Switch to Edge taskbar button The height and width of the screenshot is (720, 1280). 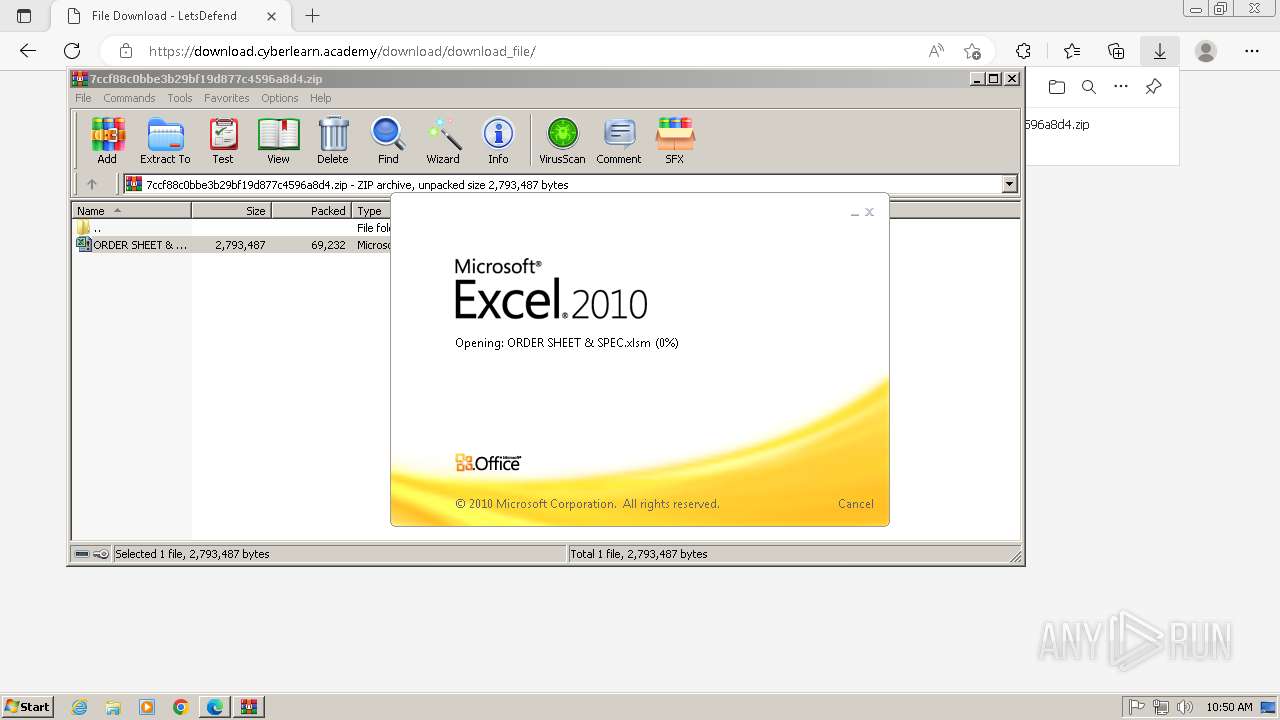pyautogui.click(x=215, y=707)
